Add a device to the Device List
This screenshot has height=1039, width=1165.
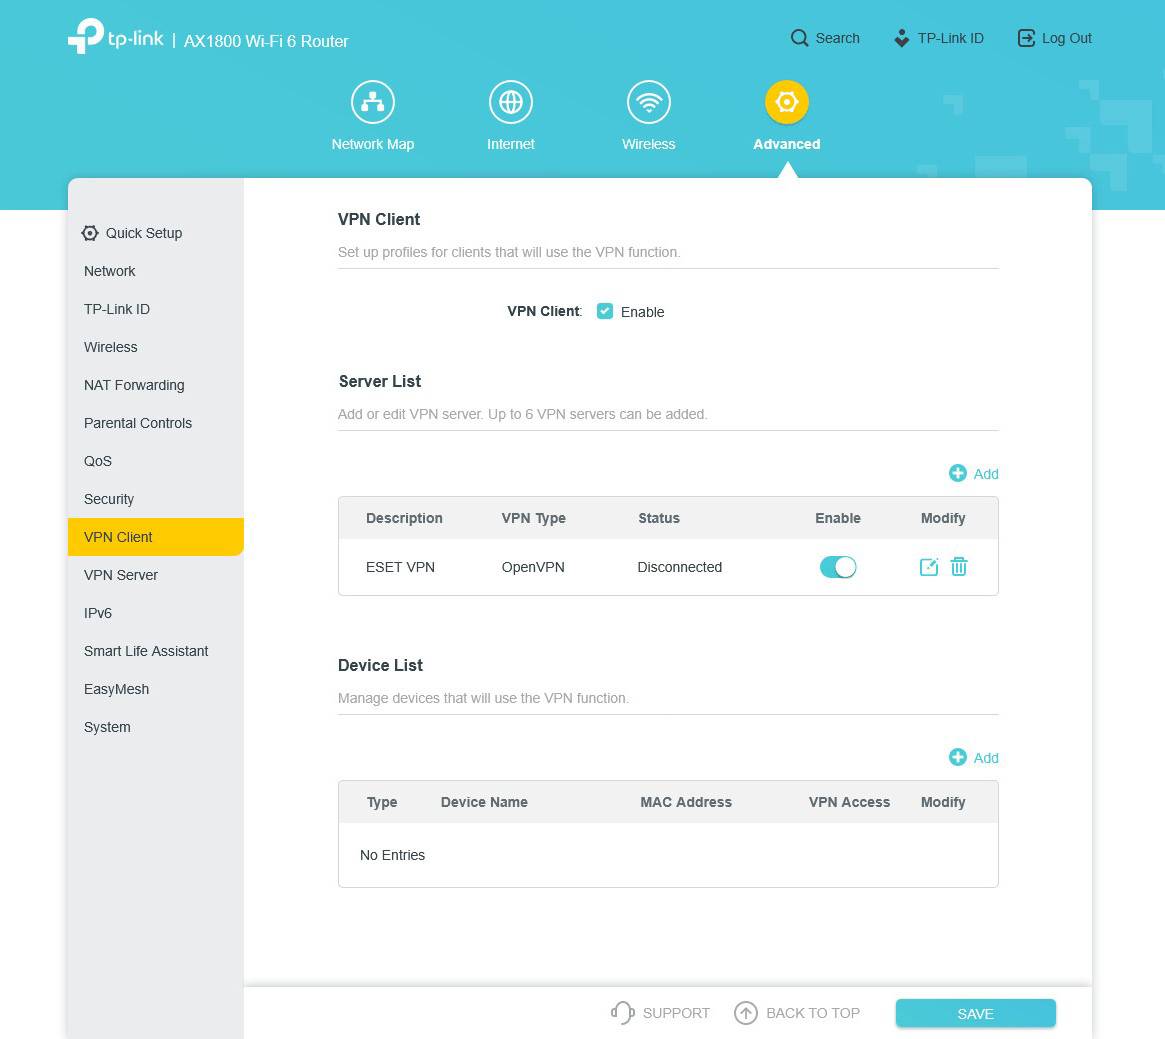click(973, 757)
